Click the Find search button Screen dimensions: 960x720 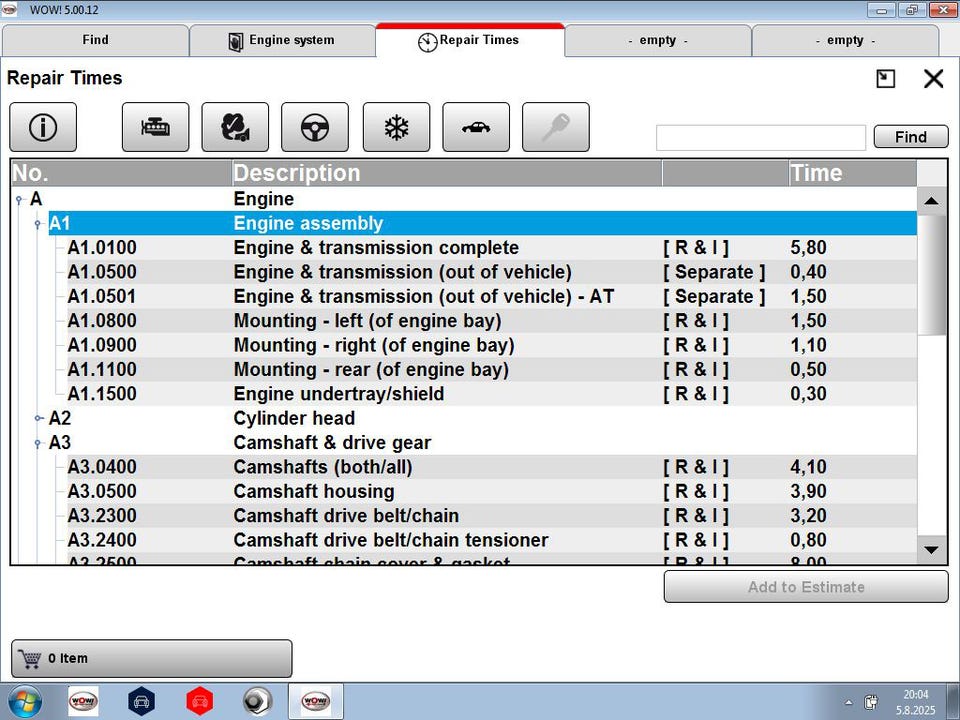click(x=910, y=137)
